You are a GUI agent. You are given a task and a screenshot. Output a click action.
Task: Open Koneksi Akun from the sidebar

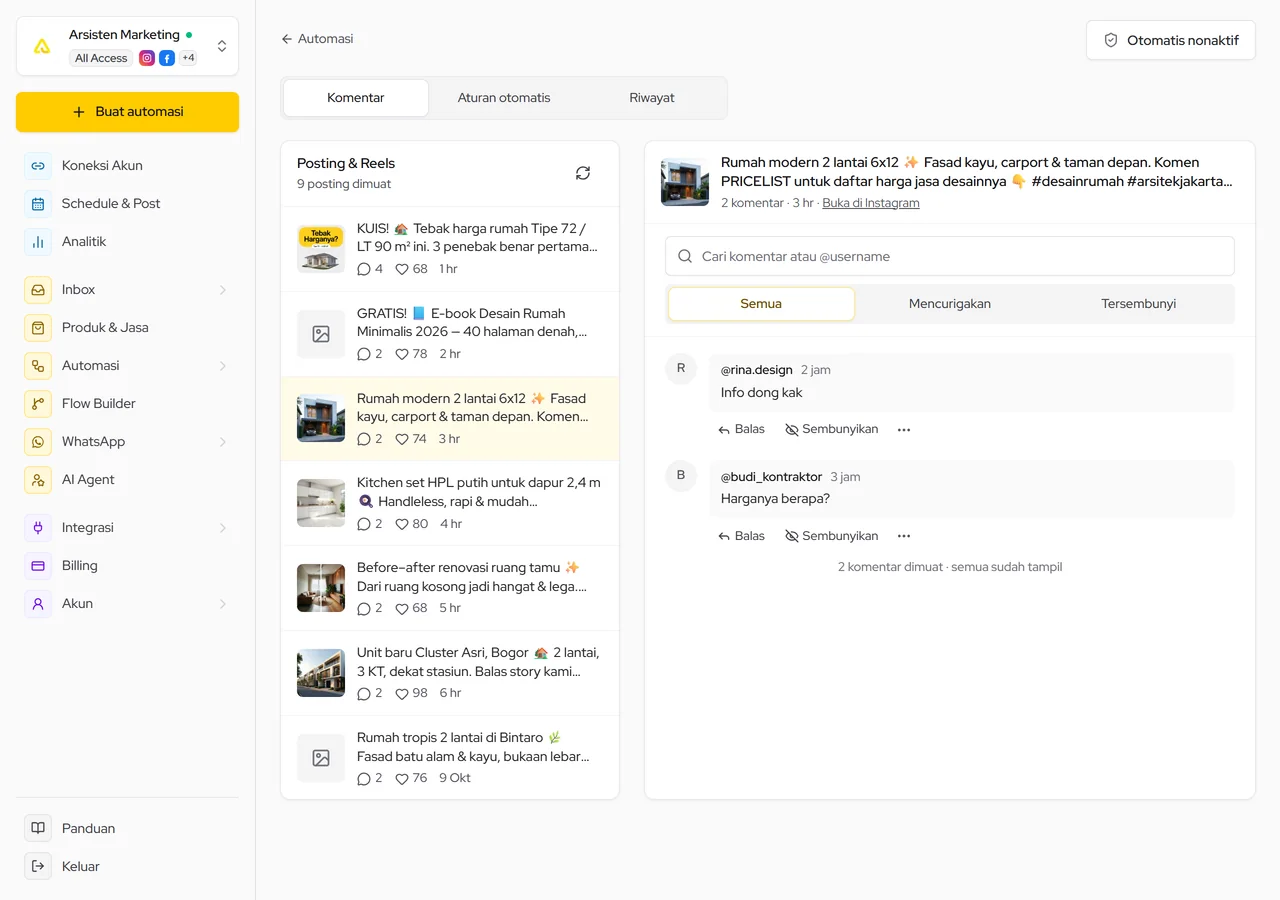click(127, 165)
